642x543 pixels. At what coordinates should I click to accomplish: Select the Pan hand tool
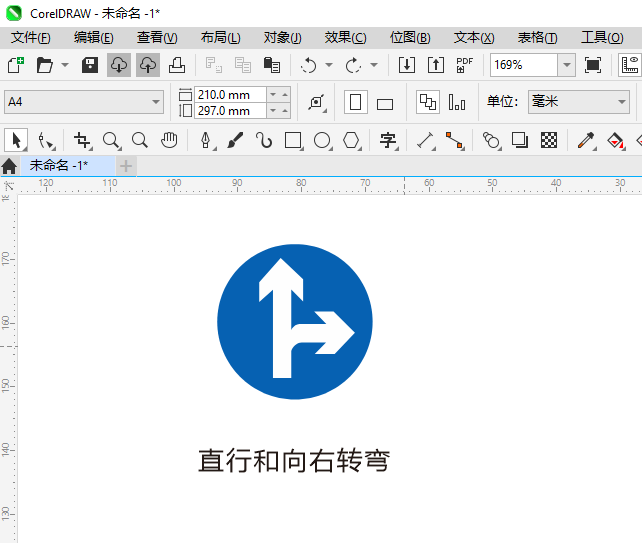click(169, 140)
